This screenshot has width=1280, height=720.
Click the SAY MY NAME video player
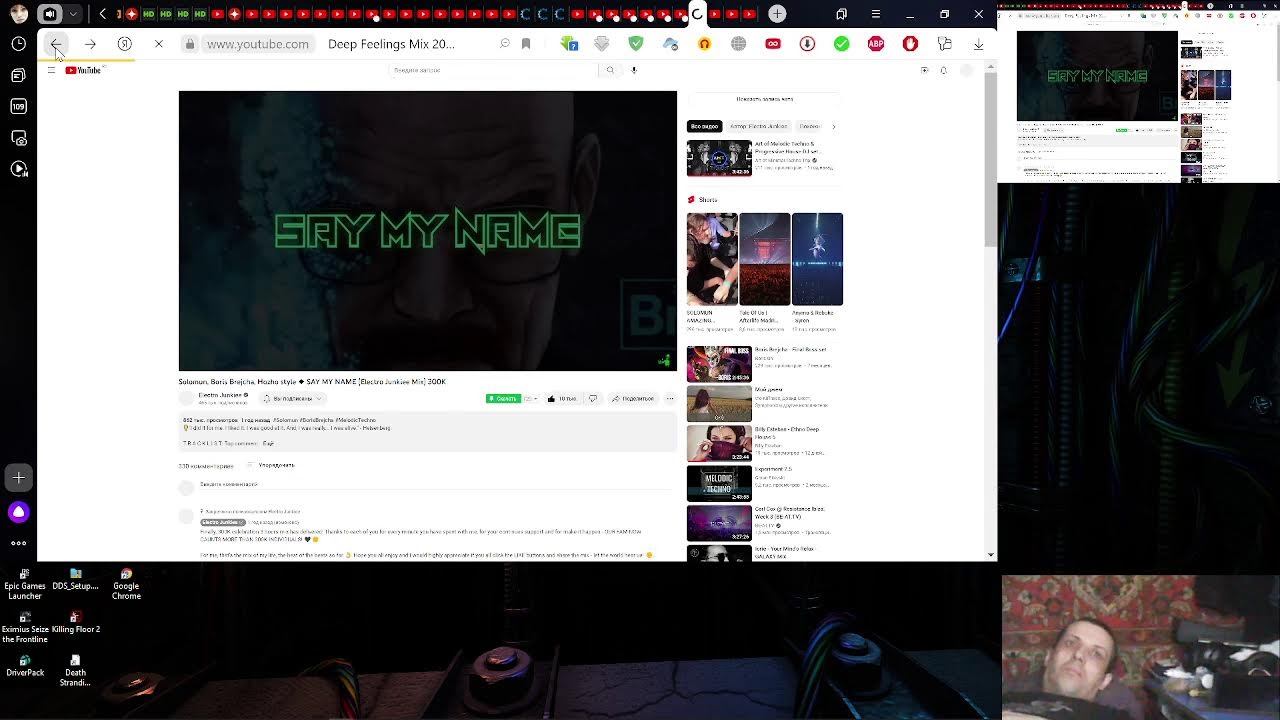[428, 231]
